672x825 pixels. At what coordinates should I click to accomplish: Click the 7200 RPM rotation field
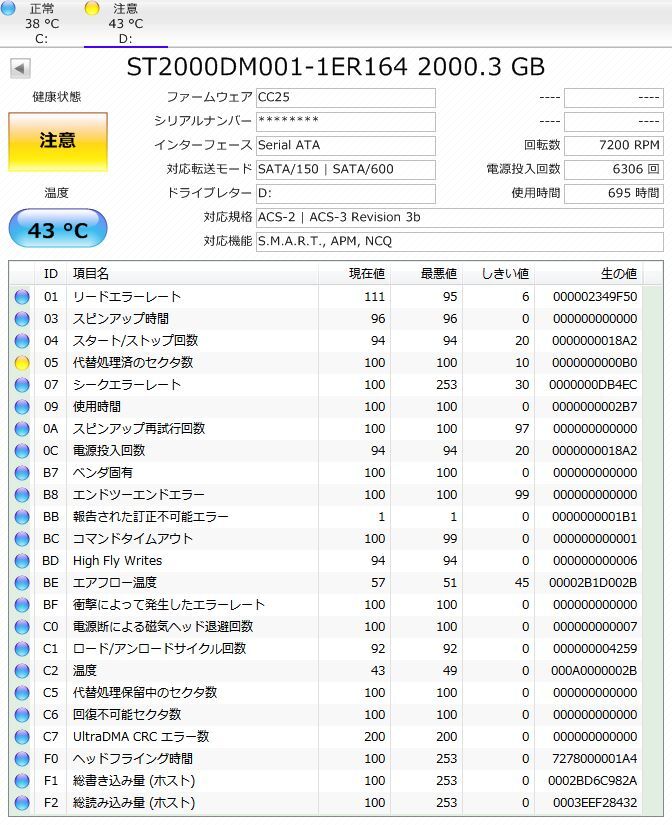click(614, 145)
